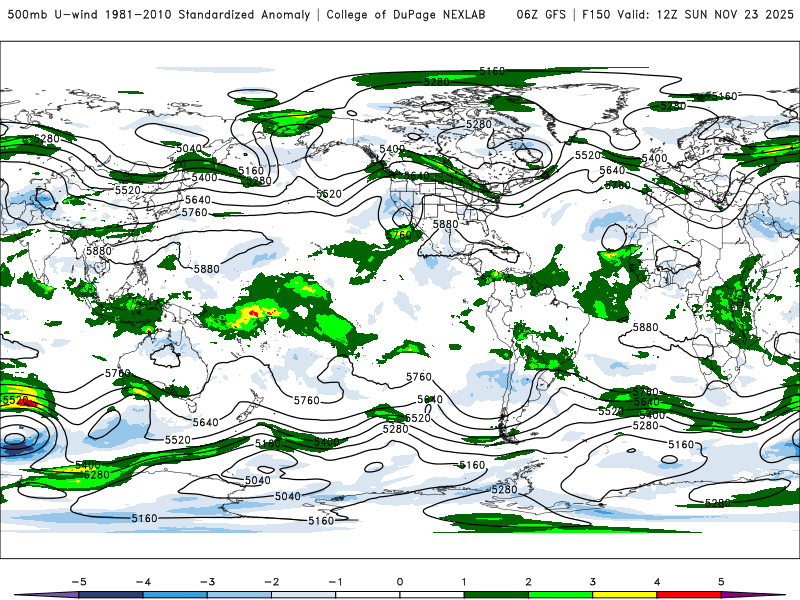
Task: Click 'F150 Valid: 12Z SUN NOV 23 2025'
Action: coord(687,14)
